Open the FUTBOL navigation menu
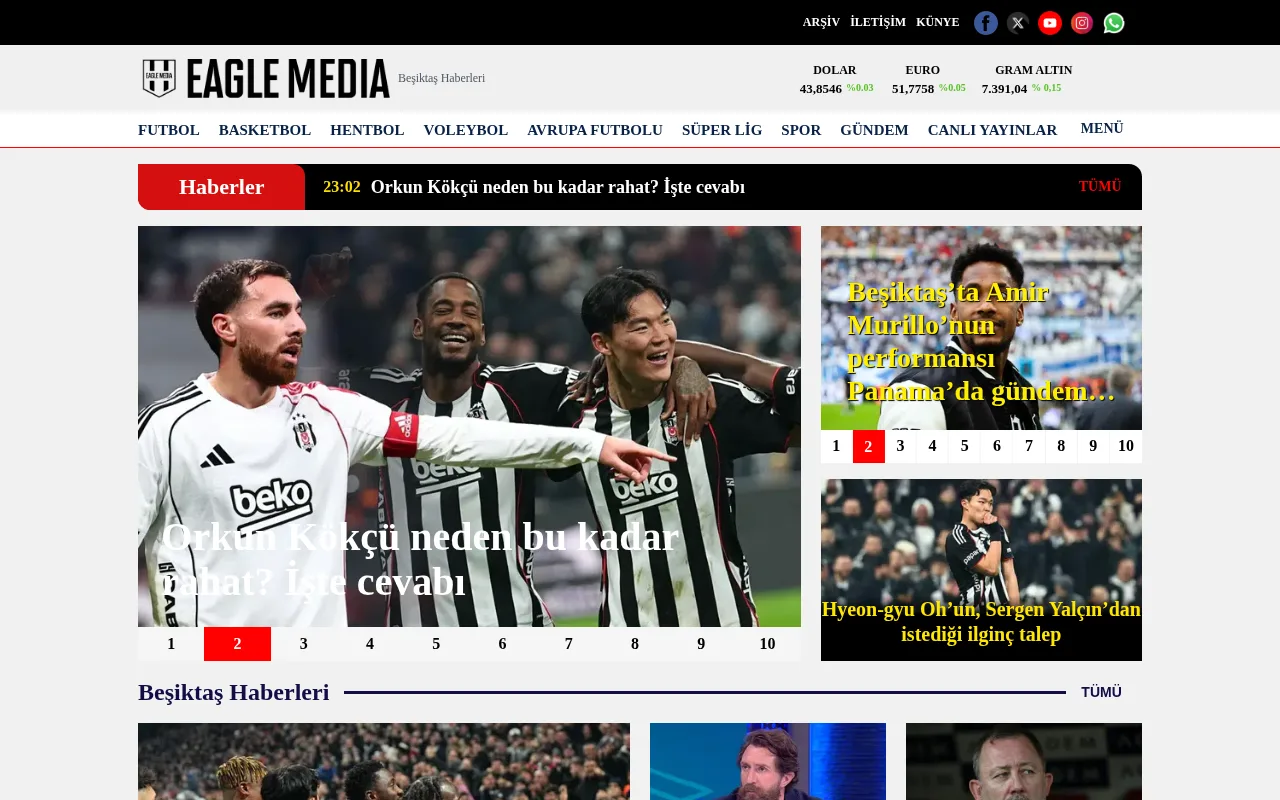The image size is (1280, 800). (x=169, y=130)
